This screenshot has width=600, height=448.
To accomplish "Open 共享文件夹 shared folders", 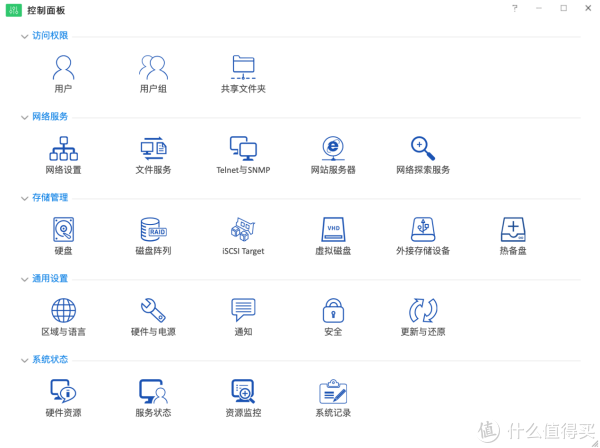I will tap(243, 68).
